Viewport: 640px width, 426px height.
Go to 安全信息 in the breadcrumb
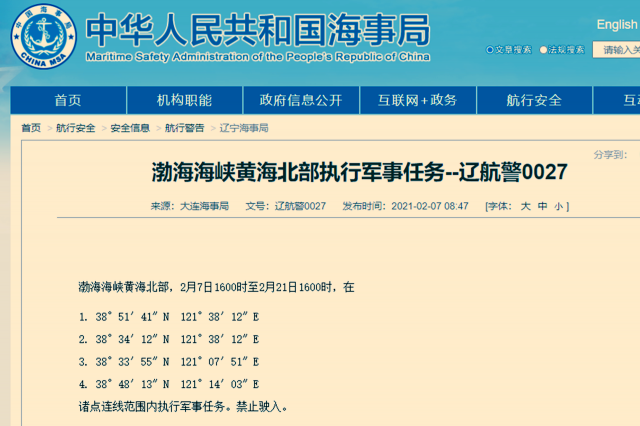tap(130, 128)
